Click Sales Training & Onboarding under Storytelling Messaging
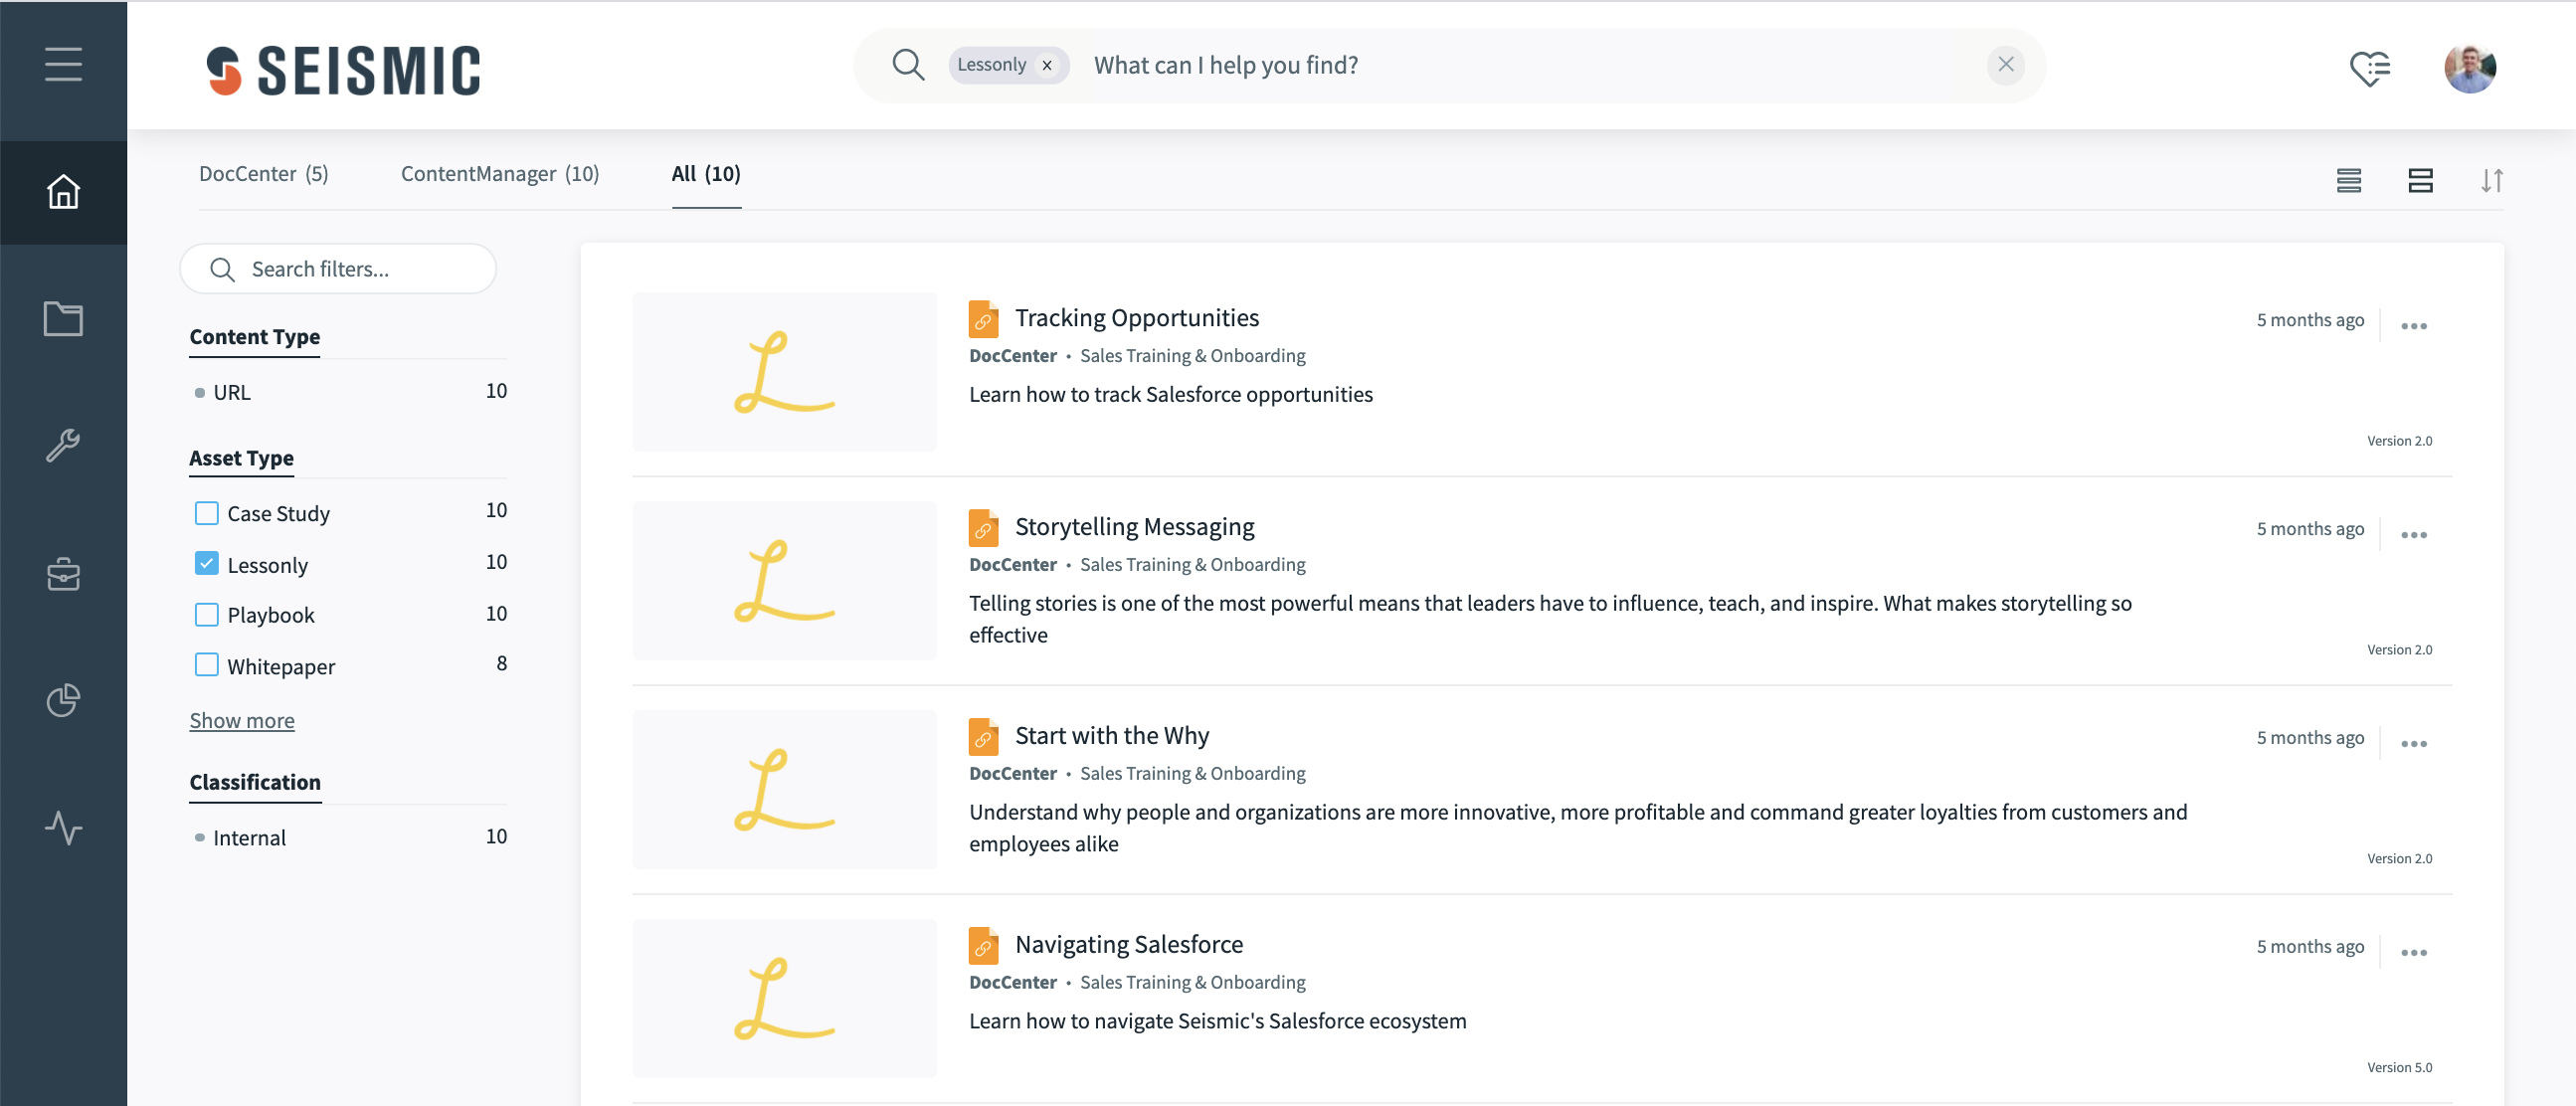The height and width of the screenshot is (1106, 2576). [1192, 565]
